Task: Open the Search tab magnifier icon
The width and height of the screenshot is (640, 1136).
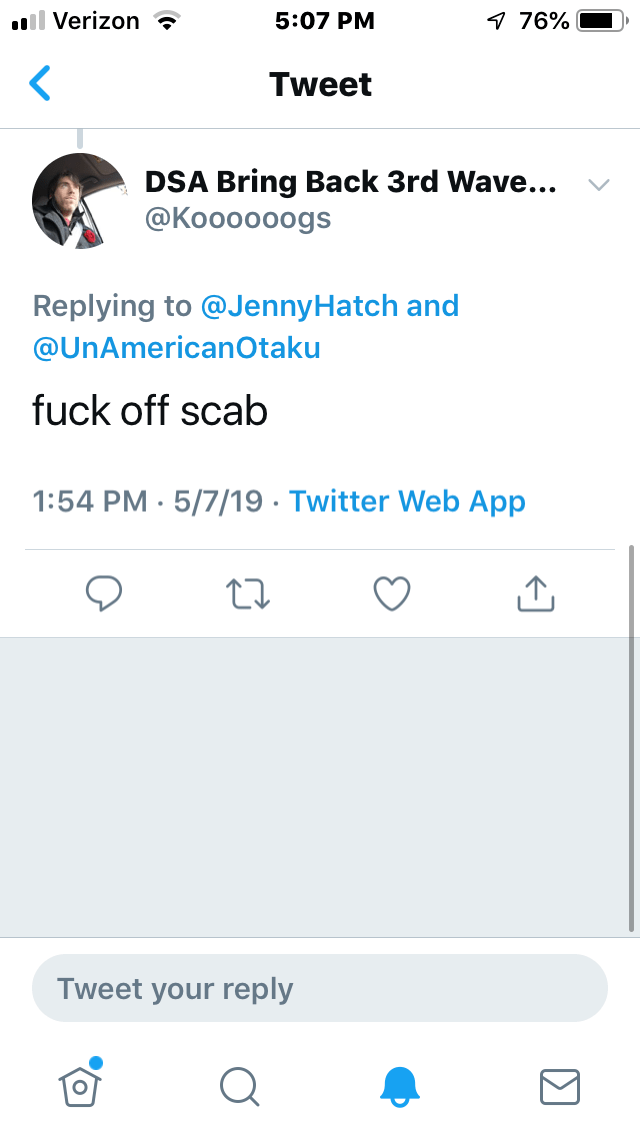Action: point(240,1085)
